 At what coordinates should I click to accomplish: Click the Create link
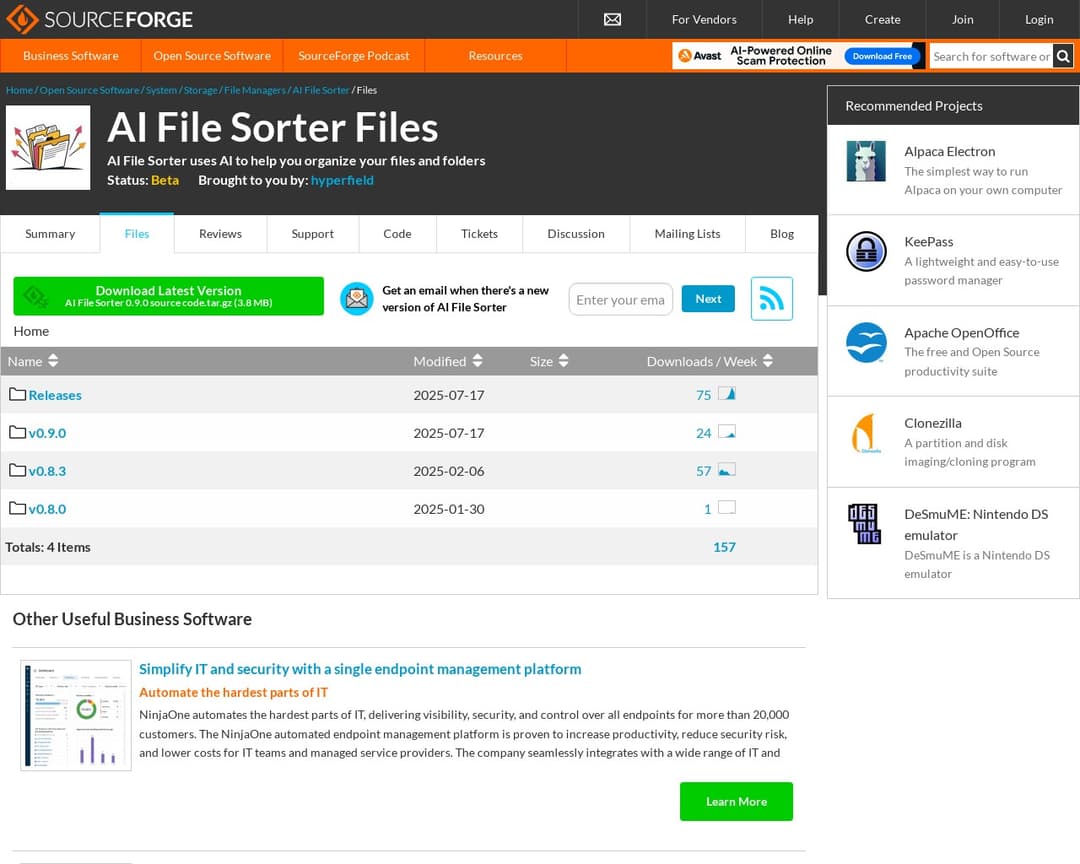[882, 19]
